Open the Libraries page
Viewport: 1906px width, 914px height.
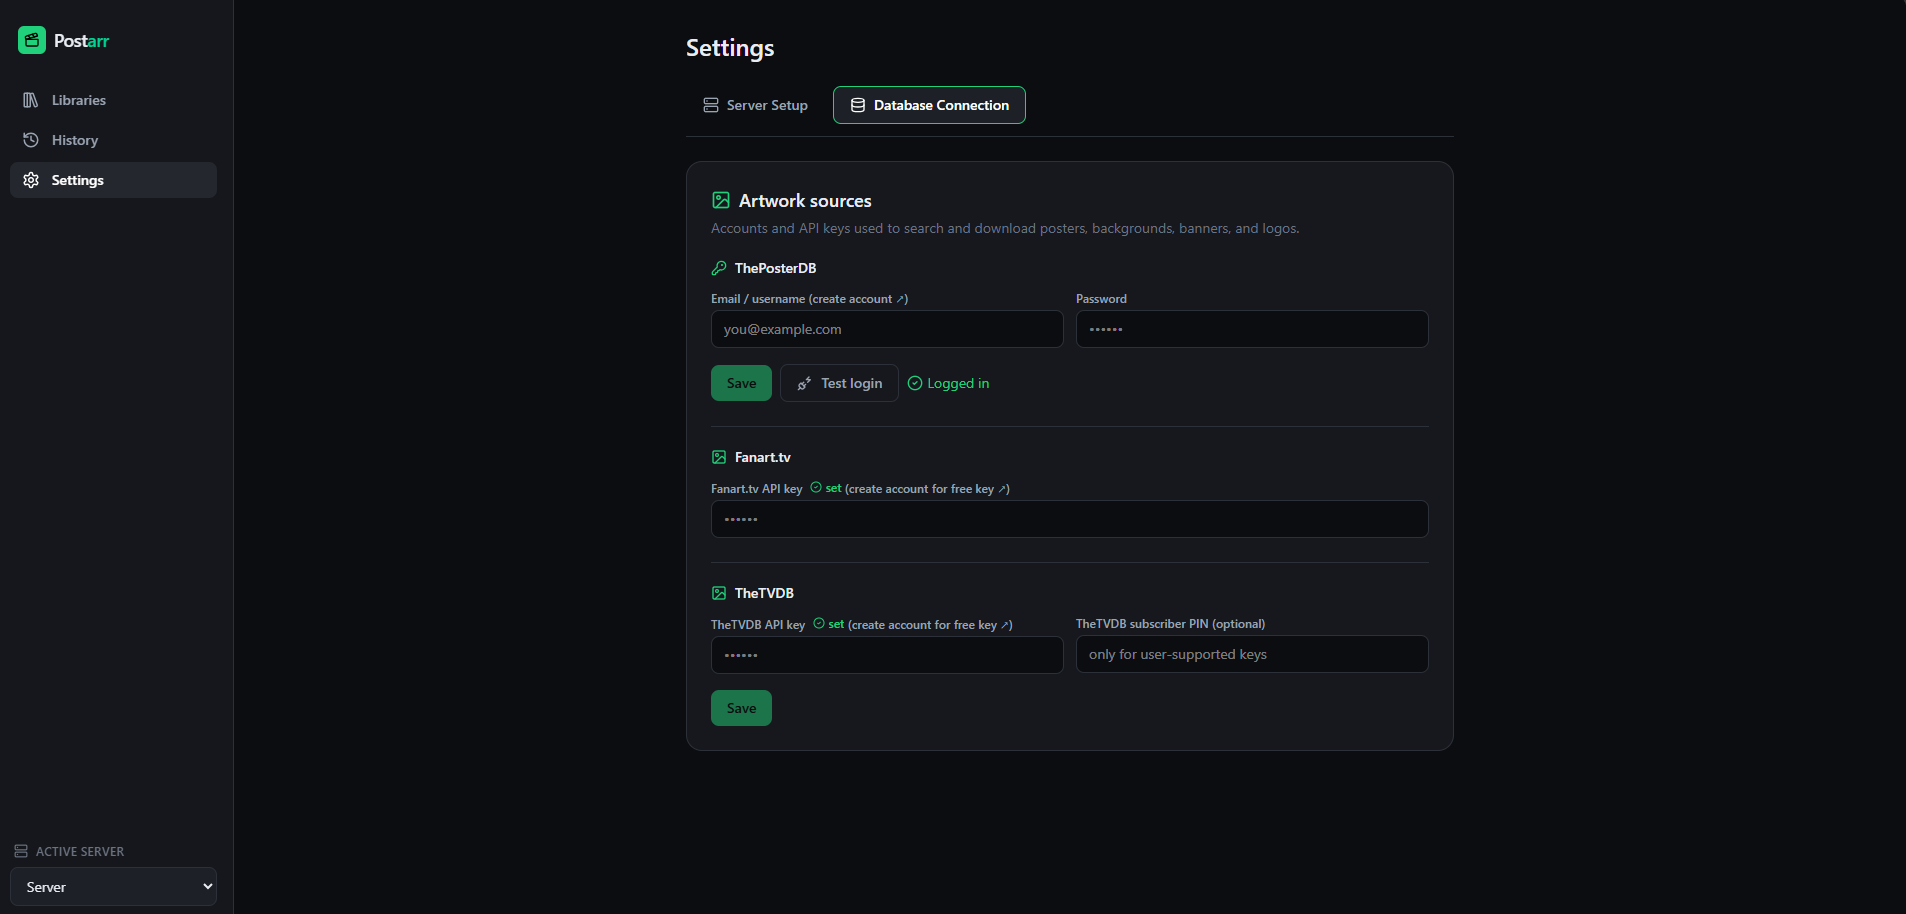tap(113, 100)
